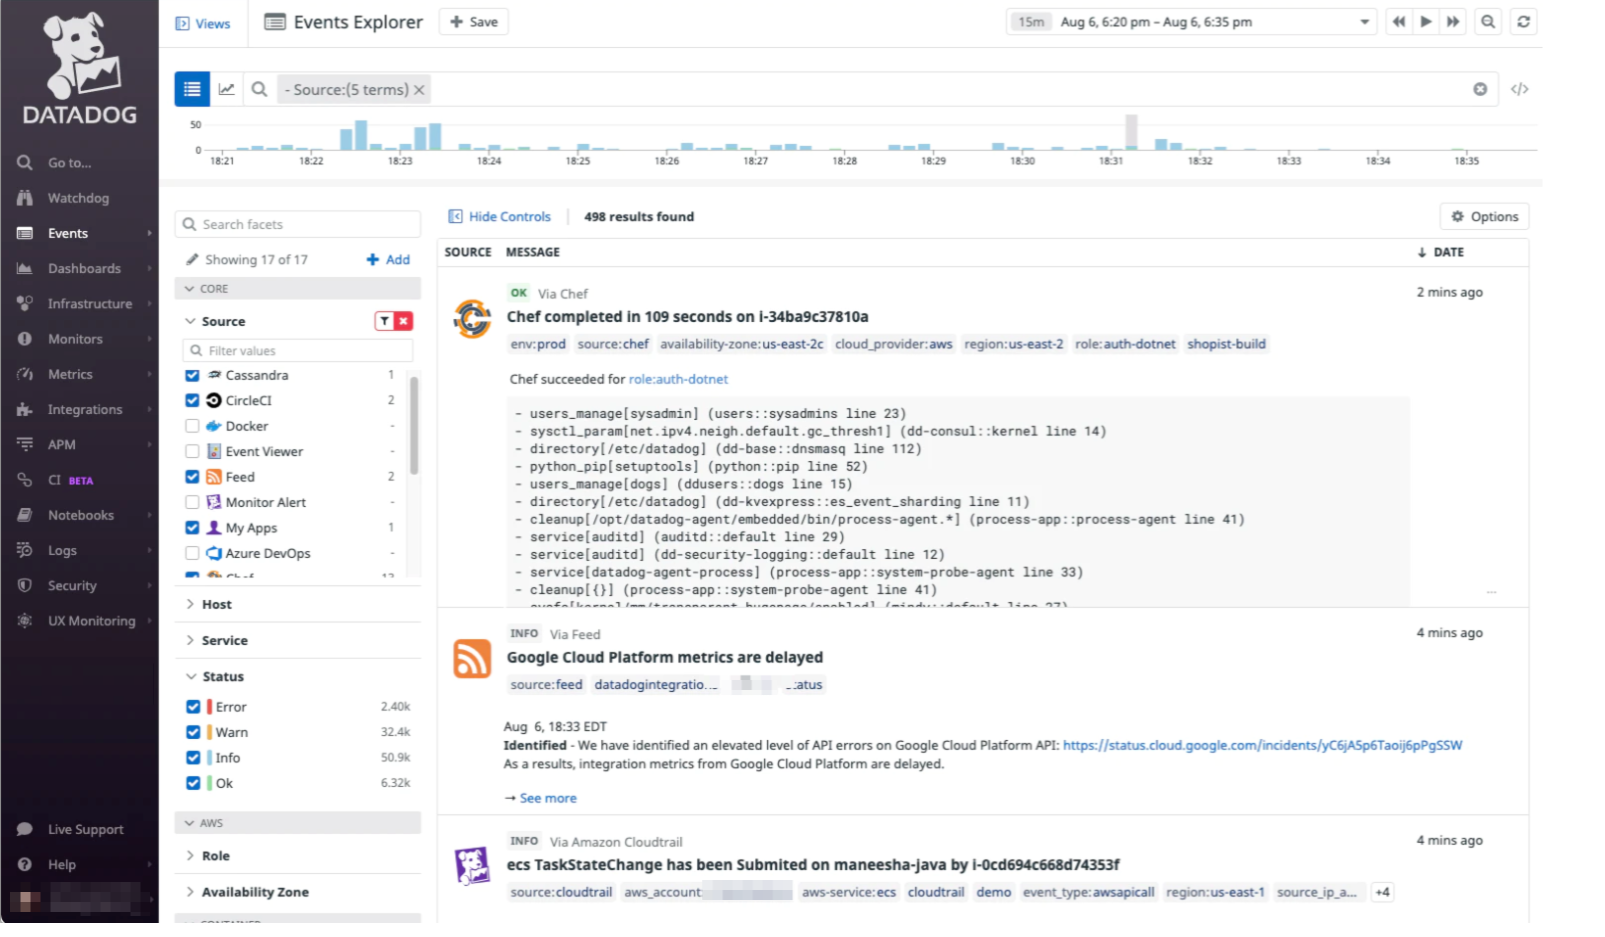The height and width of the screenshot is (937, 1605).
Task: Refresh the events list
Action: pos(1523,21)
